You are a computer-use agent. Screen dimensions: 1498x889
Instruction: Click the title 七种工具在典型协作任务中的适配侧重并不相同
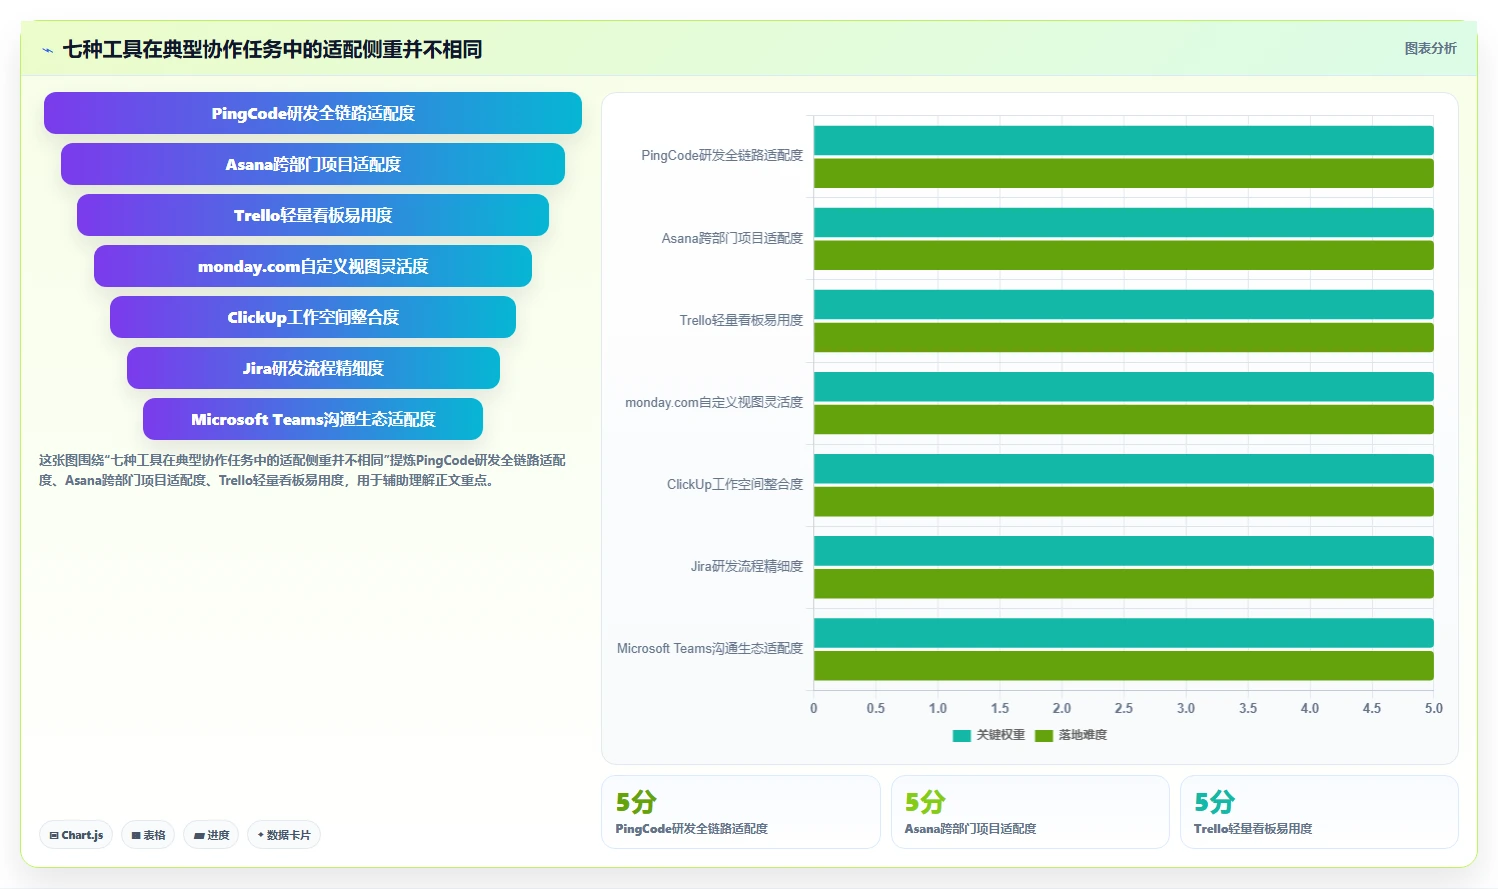272,50
